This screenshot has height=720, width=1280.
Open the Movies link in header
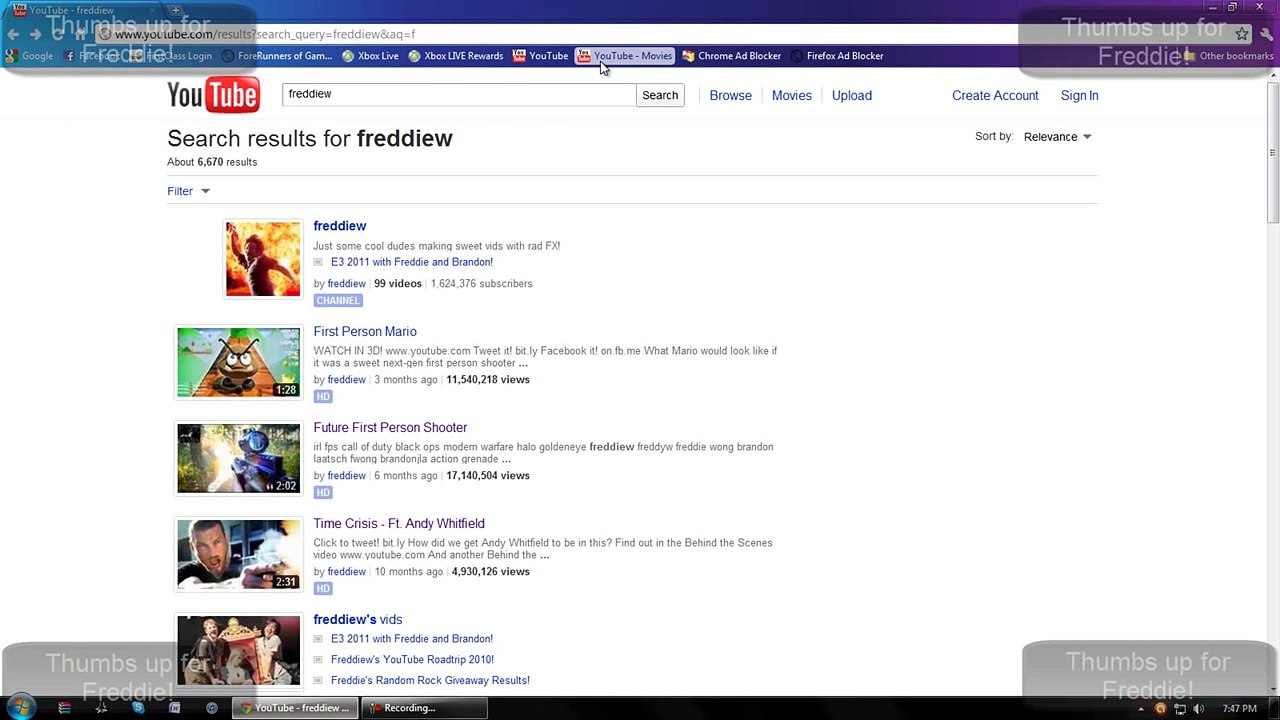coord(791,96)
